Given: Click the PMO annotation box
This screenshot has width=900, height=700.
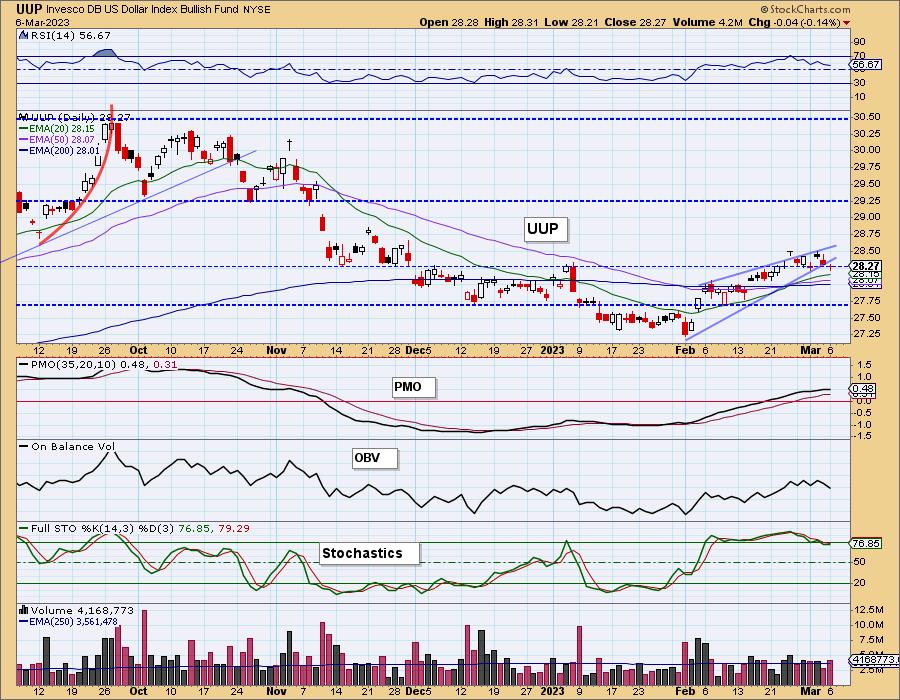Looking at the screenshot, I should pos(414,387).
